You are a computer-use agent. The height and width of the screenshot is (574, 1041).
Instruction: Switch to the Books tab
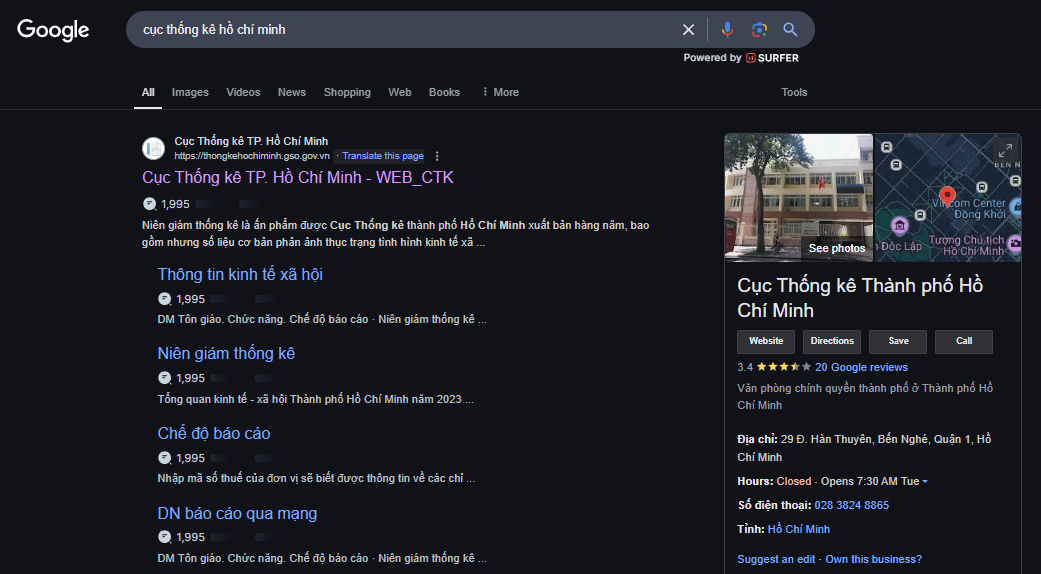[444, 92]
